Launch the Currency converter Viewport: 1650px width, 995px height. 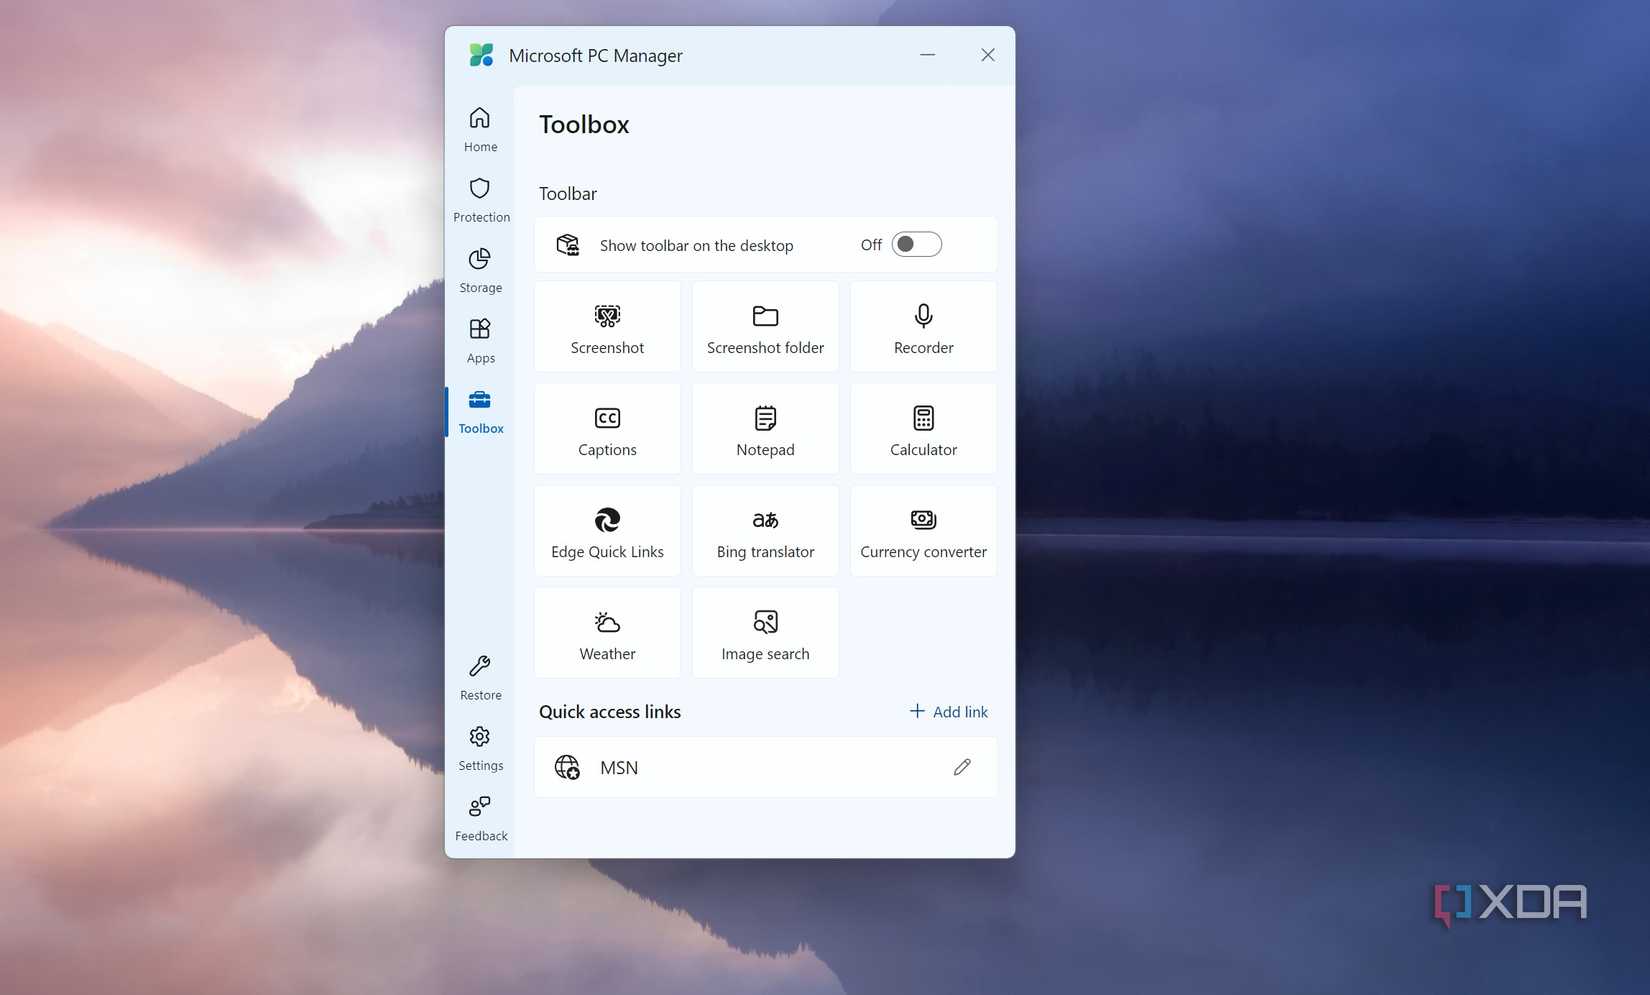(x=922, y=530)
